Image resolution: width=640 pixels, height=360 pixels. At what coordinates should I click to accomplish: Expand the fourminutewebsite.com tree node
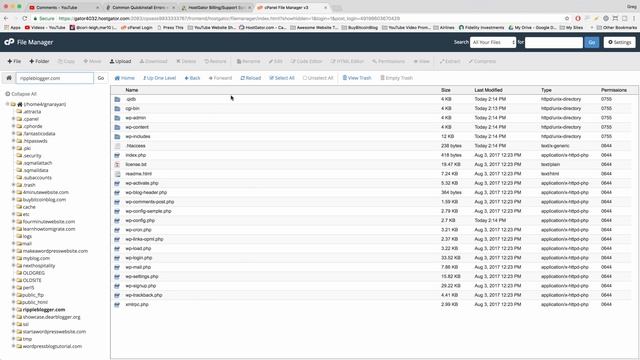13,222
